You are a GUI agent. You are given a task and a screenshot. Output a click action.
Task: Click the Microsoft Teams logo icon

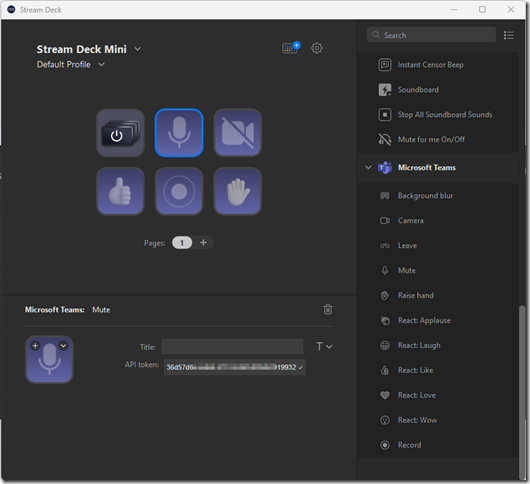click(x=385, y=168)
